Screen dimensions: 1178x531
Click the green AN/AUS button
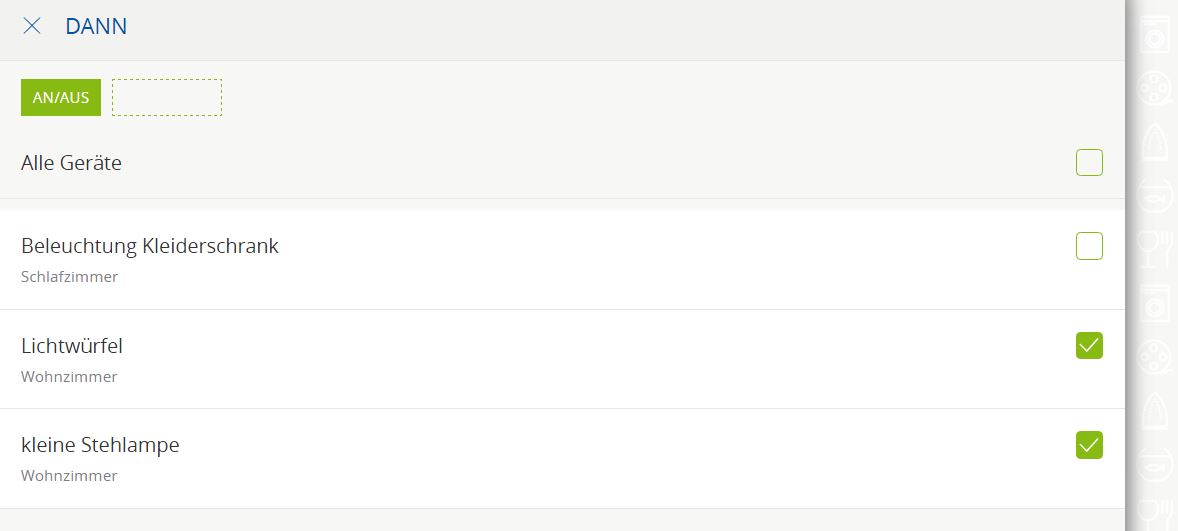[x=61, y=97]
